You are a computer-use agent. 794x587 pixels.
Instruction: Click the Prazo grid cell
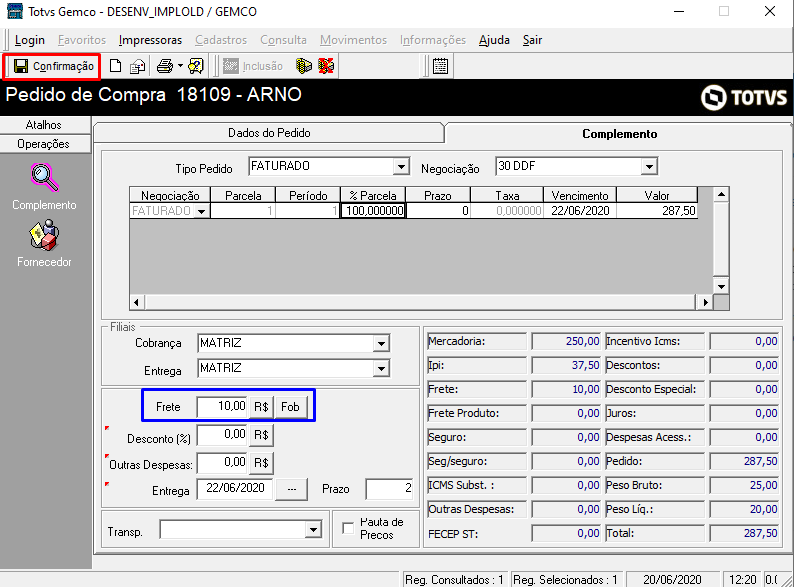[x=438, y=211]
